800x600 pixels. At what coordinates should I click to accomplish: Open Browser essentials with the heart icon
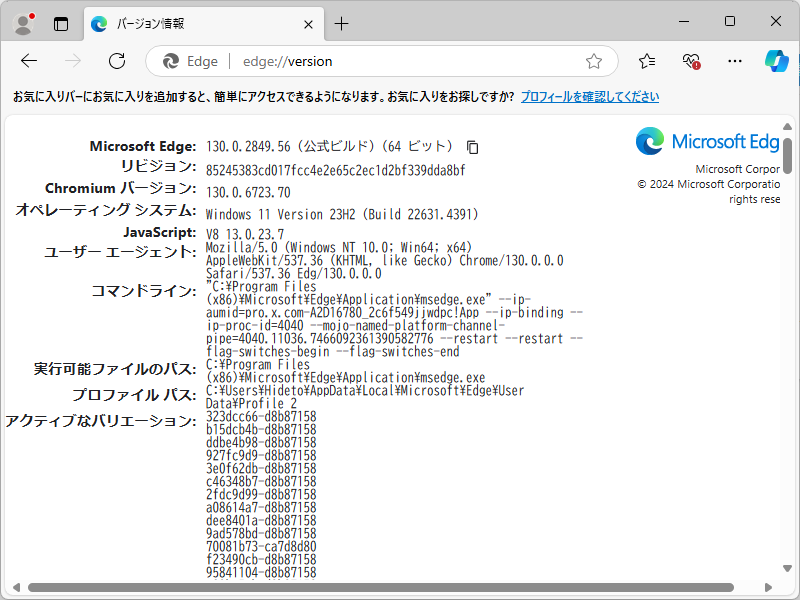point(691,61)
